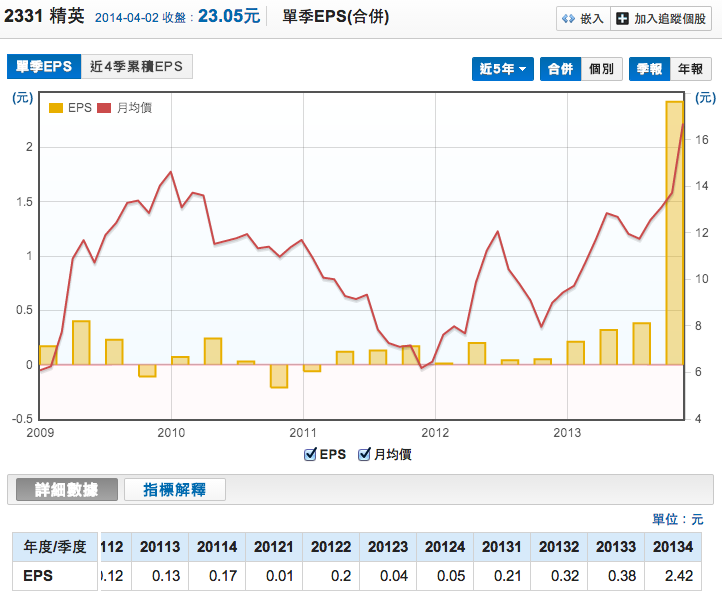Screen dimensions: 722x600
Task: Open the 近5年 time range dropdown
Action: pos(502,68)
